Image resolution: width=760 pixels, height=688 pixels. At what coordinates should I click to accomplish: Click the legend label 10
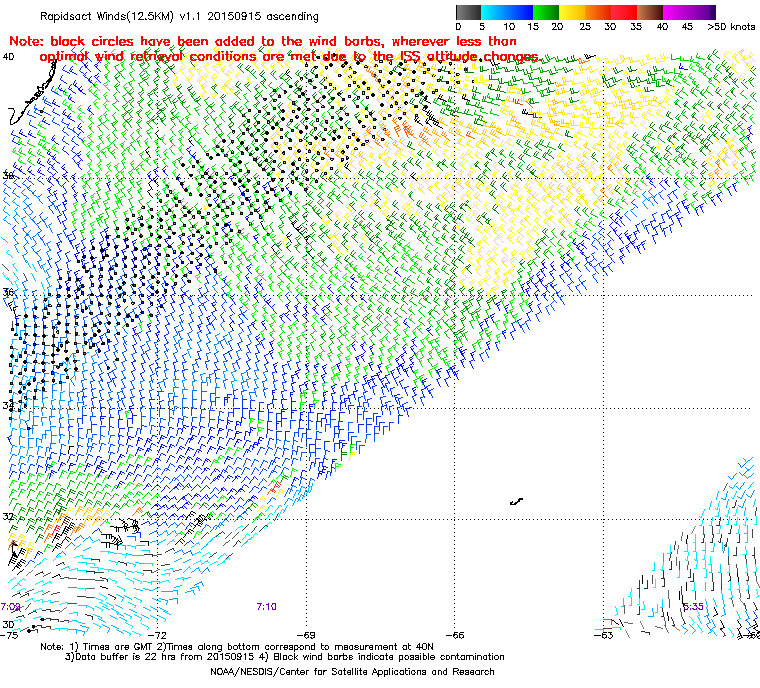point(508,27)
